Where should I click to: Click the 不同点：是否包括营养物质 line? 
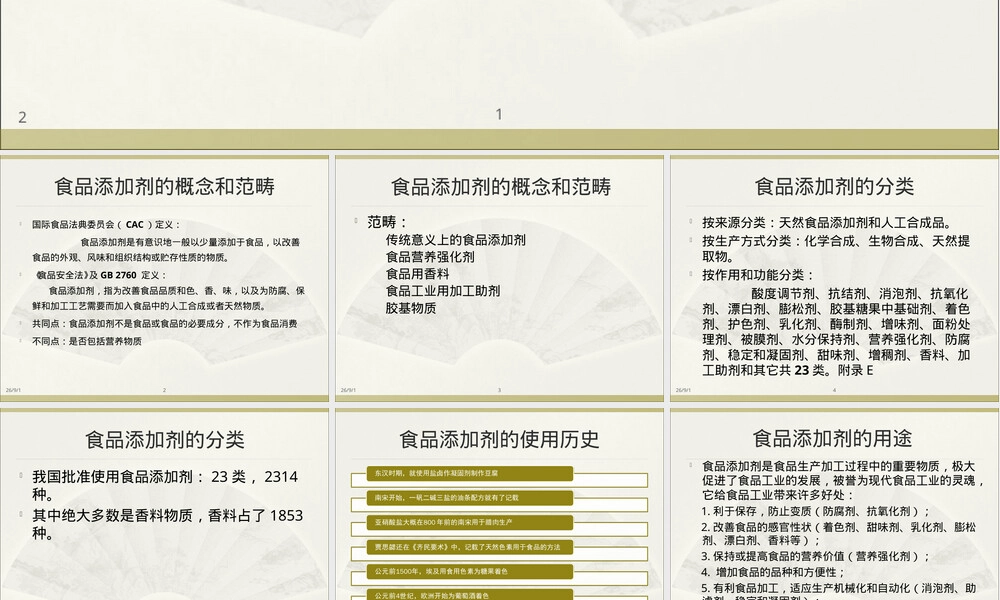click(87, 341)
